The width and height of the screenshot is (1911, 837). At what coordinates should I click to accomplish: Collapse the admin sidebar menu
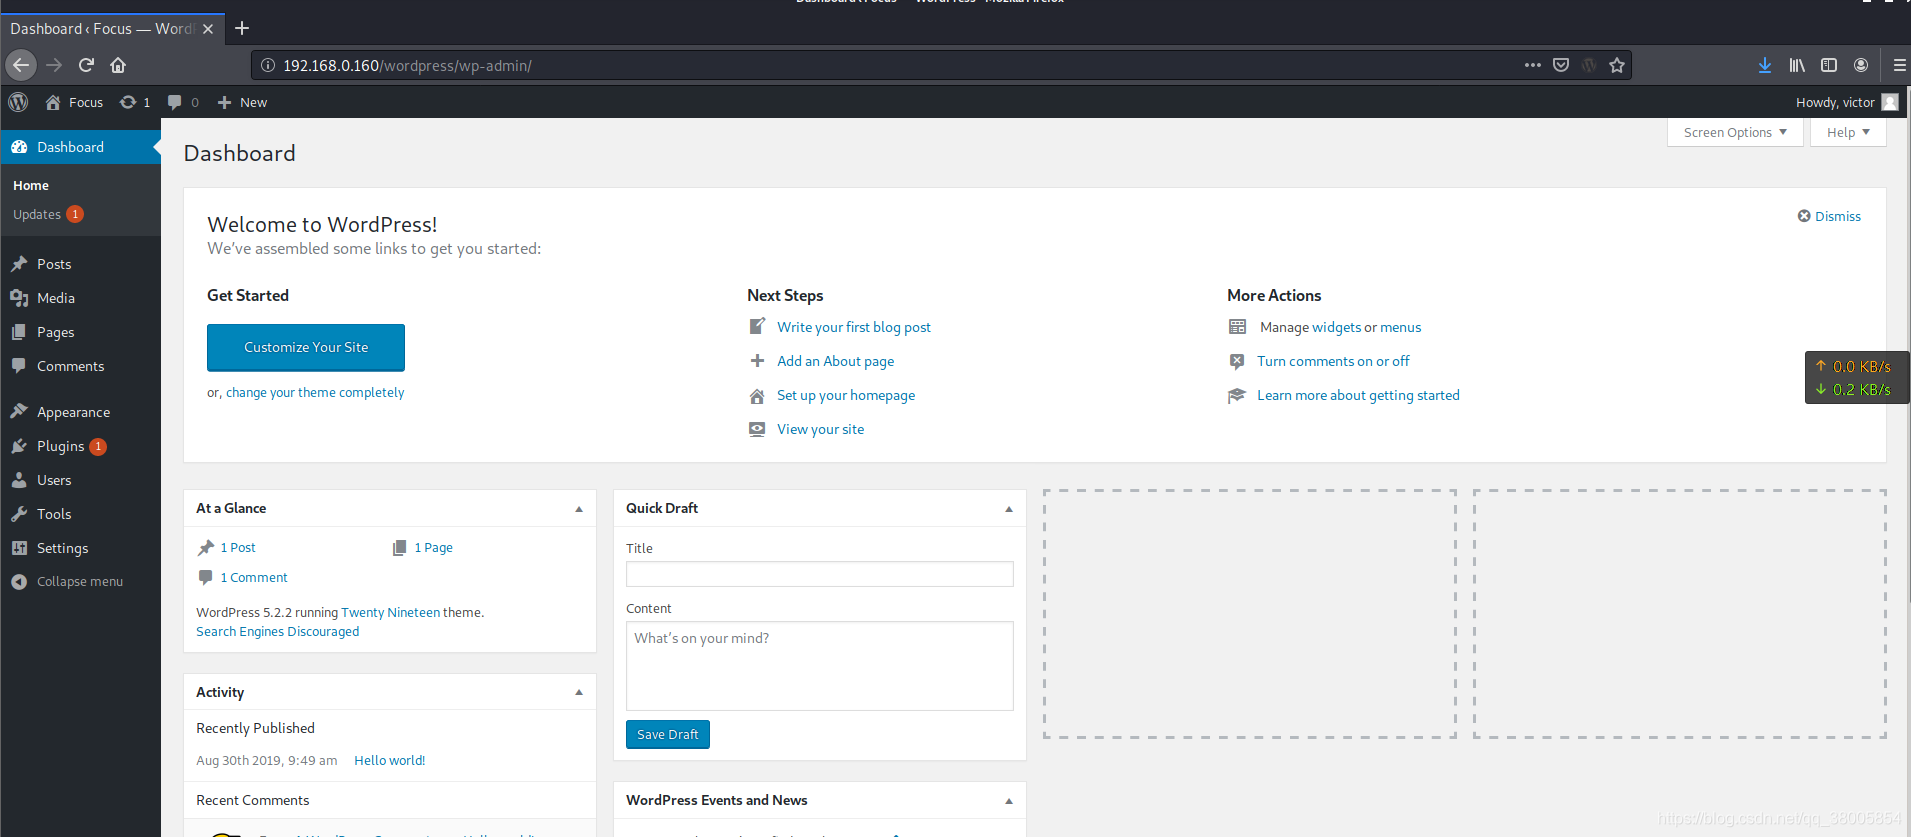coord(80,582)
